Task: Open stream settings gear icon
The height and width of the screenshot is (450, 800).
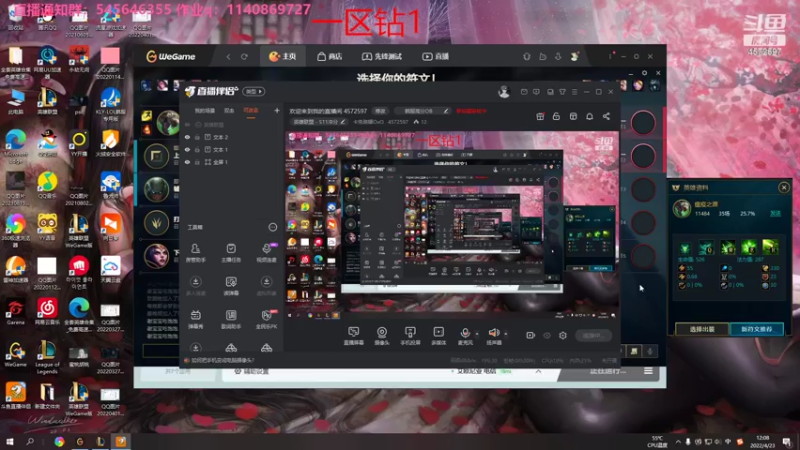Action: pyautogui.click(x=563, y=335)
